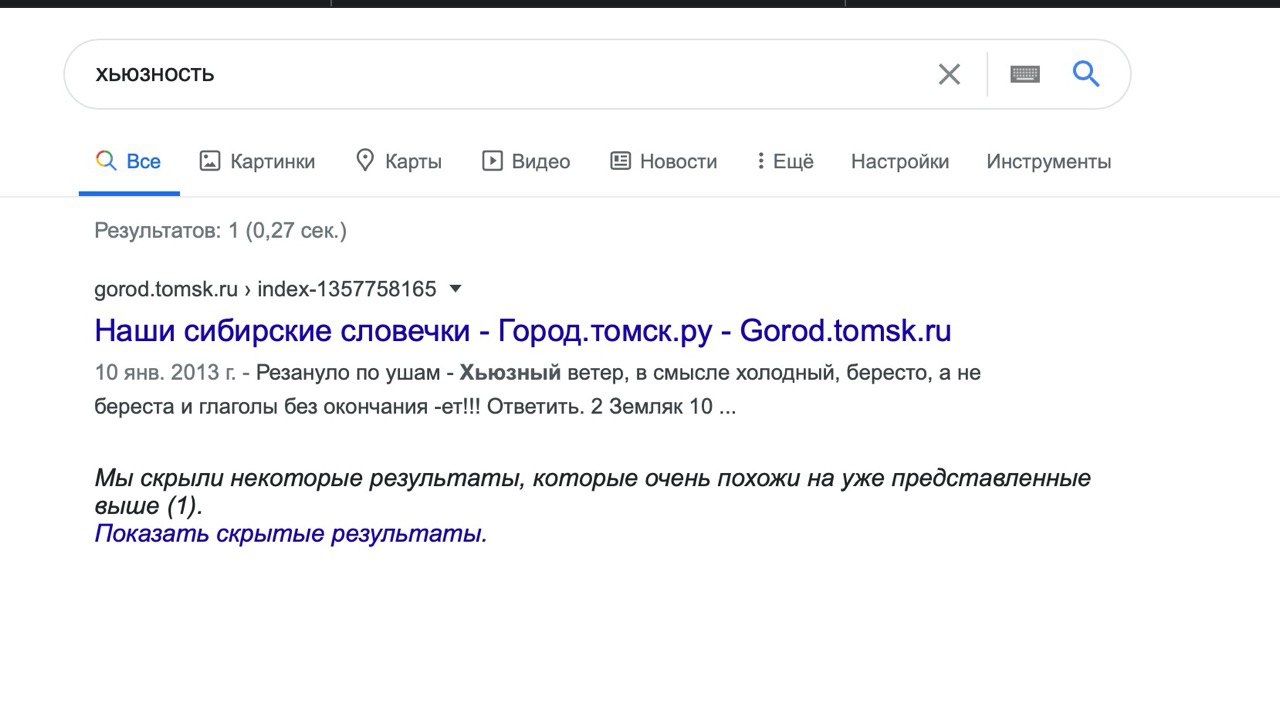Expand arrow next to gorod.tomsk.ru URL
This screenshot has height=710, width=1280.
coord(456,289)
